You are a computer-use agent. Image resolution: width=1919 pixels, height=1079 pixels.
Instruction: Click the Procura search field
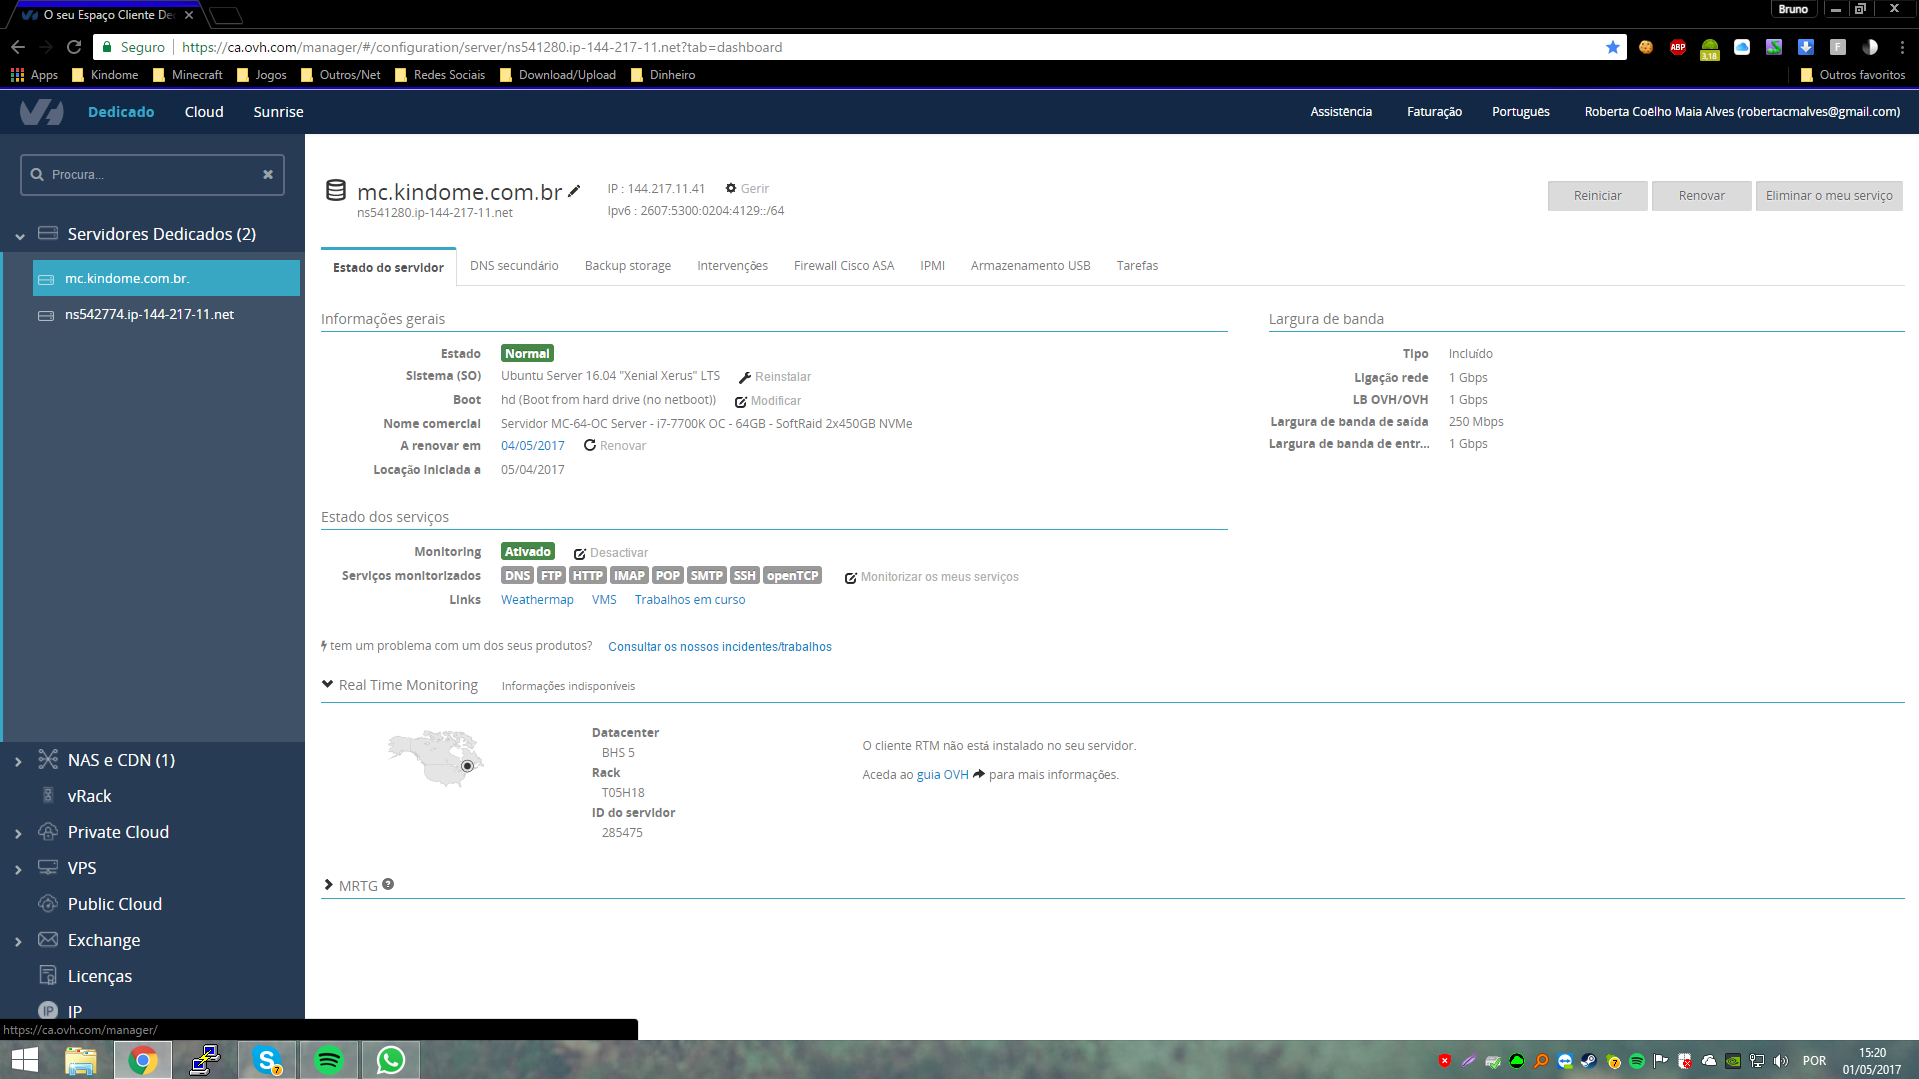point(152,174)
